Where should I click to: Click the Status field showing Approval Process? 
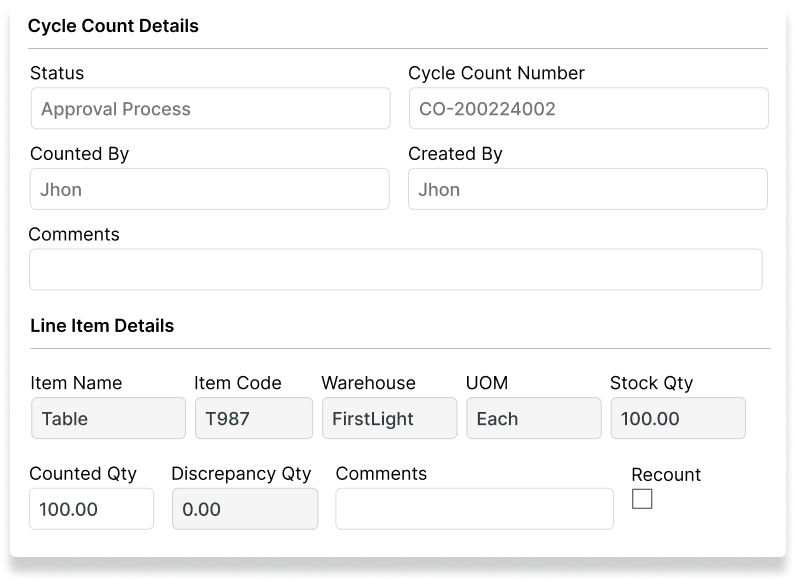[x=210, y=108]
